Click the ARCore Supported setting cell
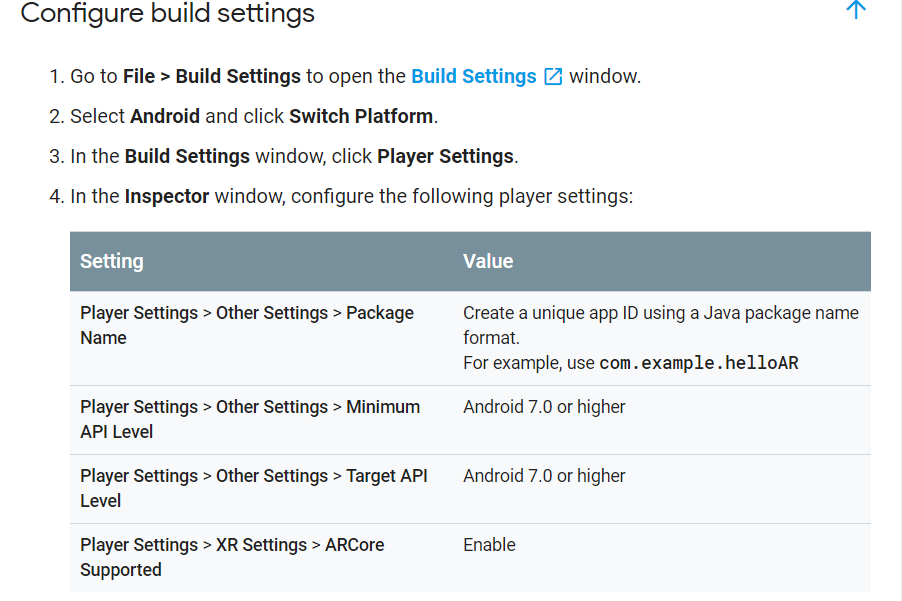Screen dimensions: 902x601 (x=262, y=558)
